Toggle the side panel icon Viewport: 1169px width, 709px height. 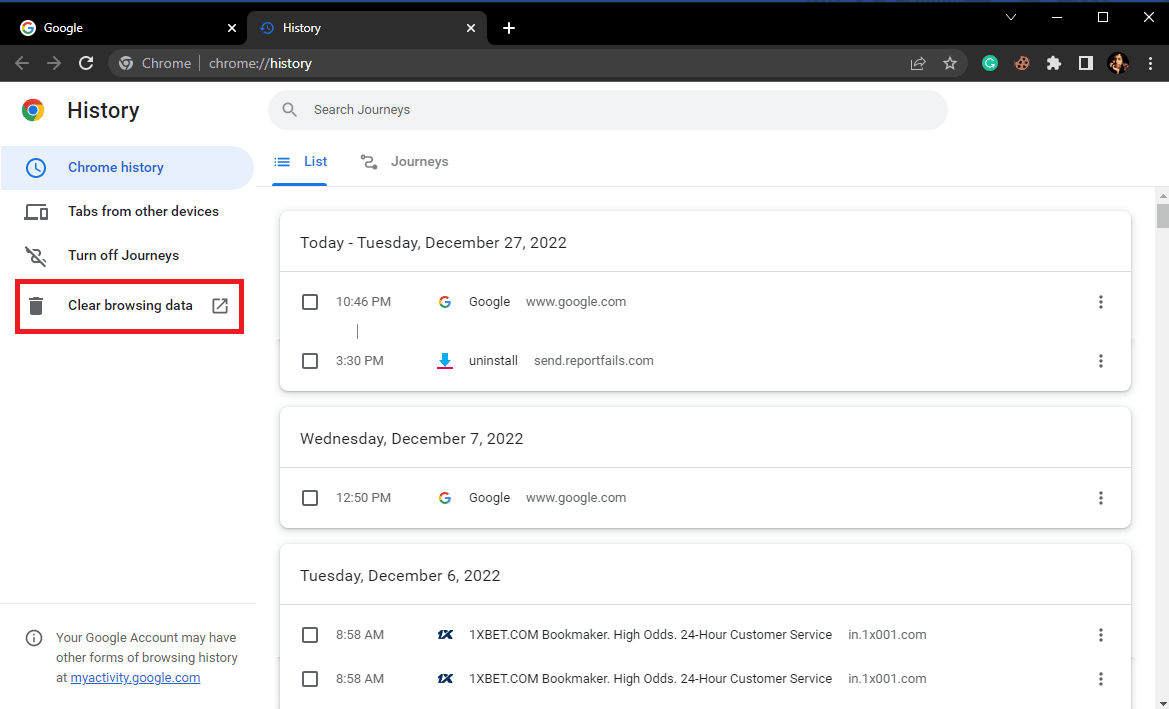(x=1086, y=63)
